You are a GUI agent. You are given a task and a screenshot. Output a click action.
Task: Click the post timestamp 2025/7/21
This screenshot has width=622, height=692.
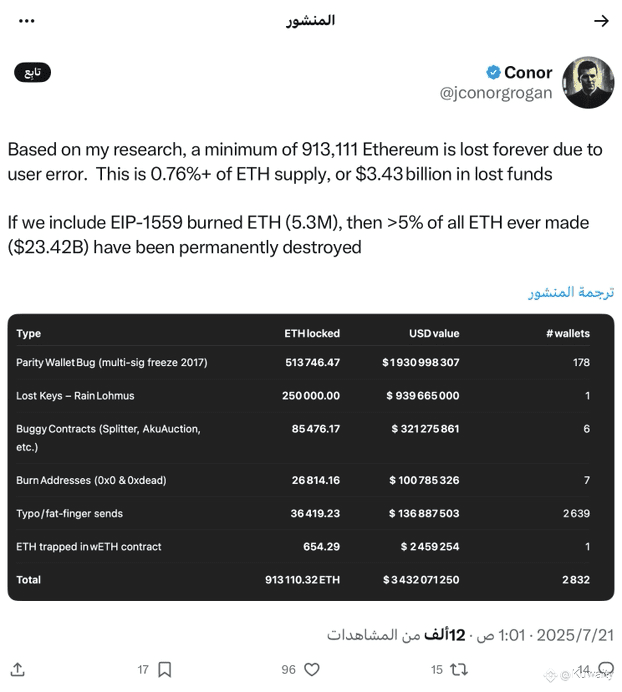point(575,635)
